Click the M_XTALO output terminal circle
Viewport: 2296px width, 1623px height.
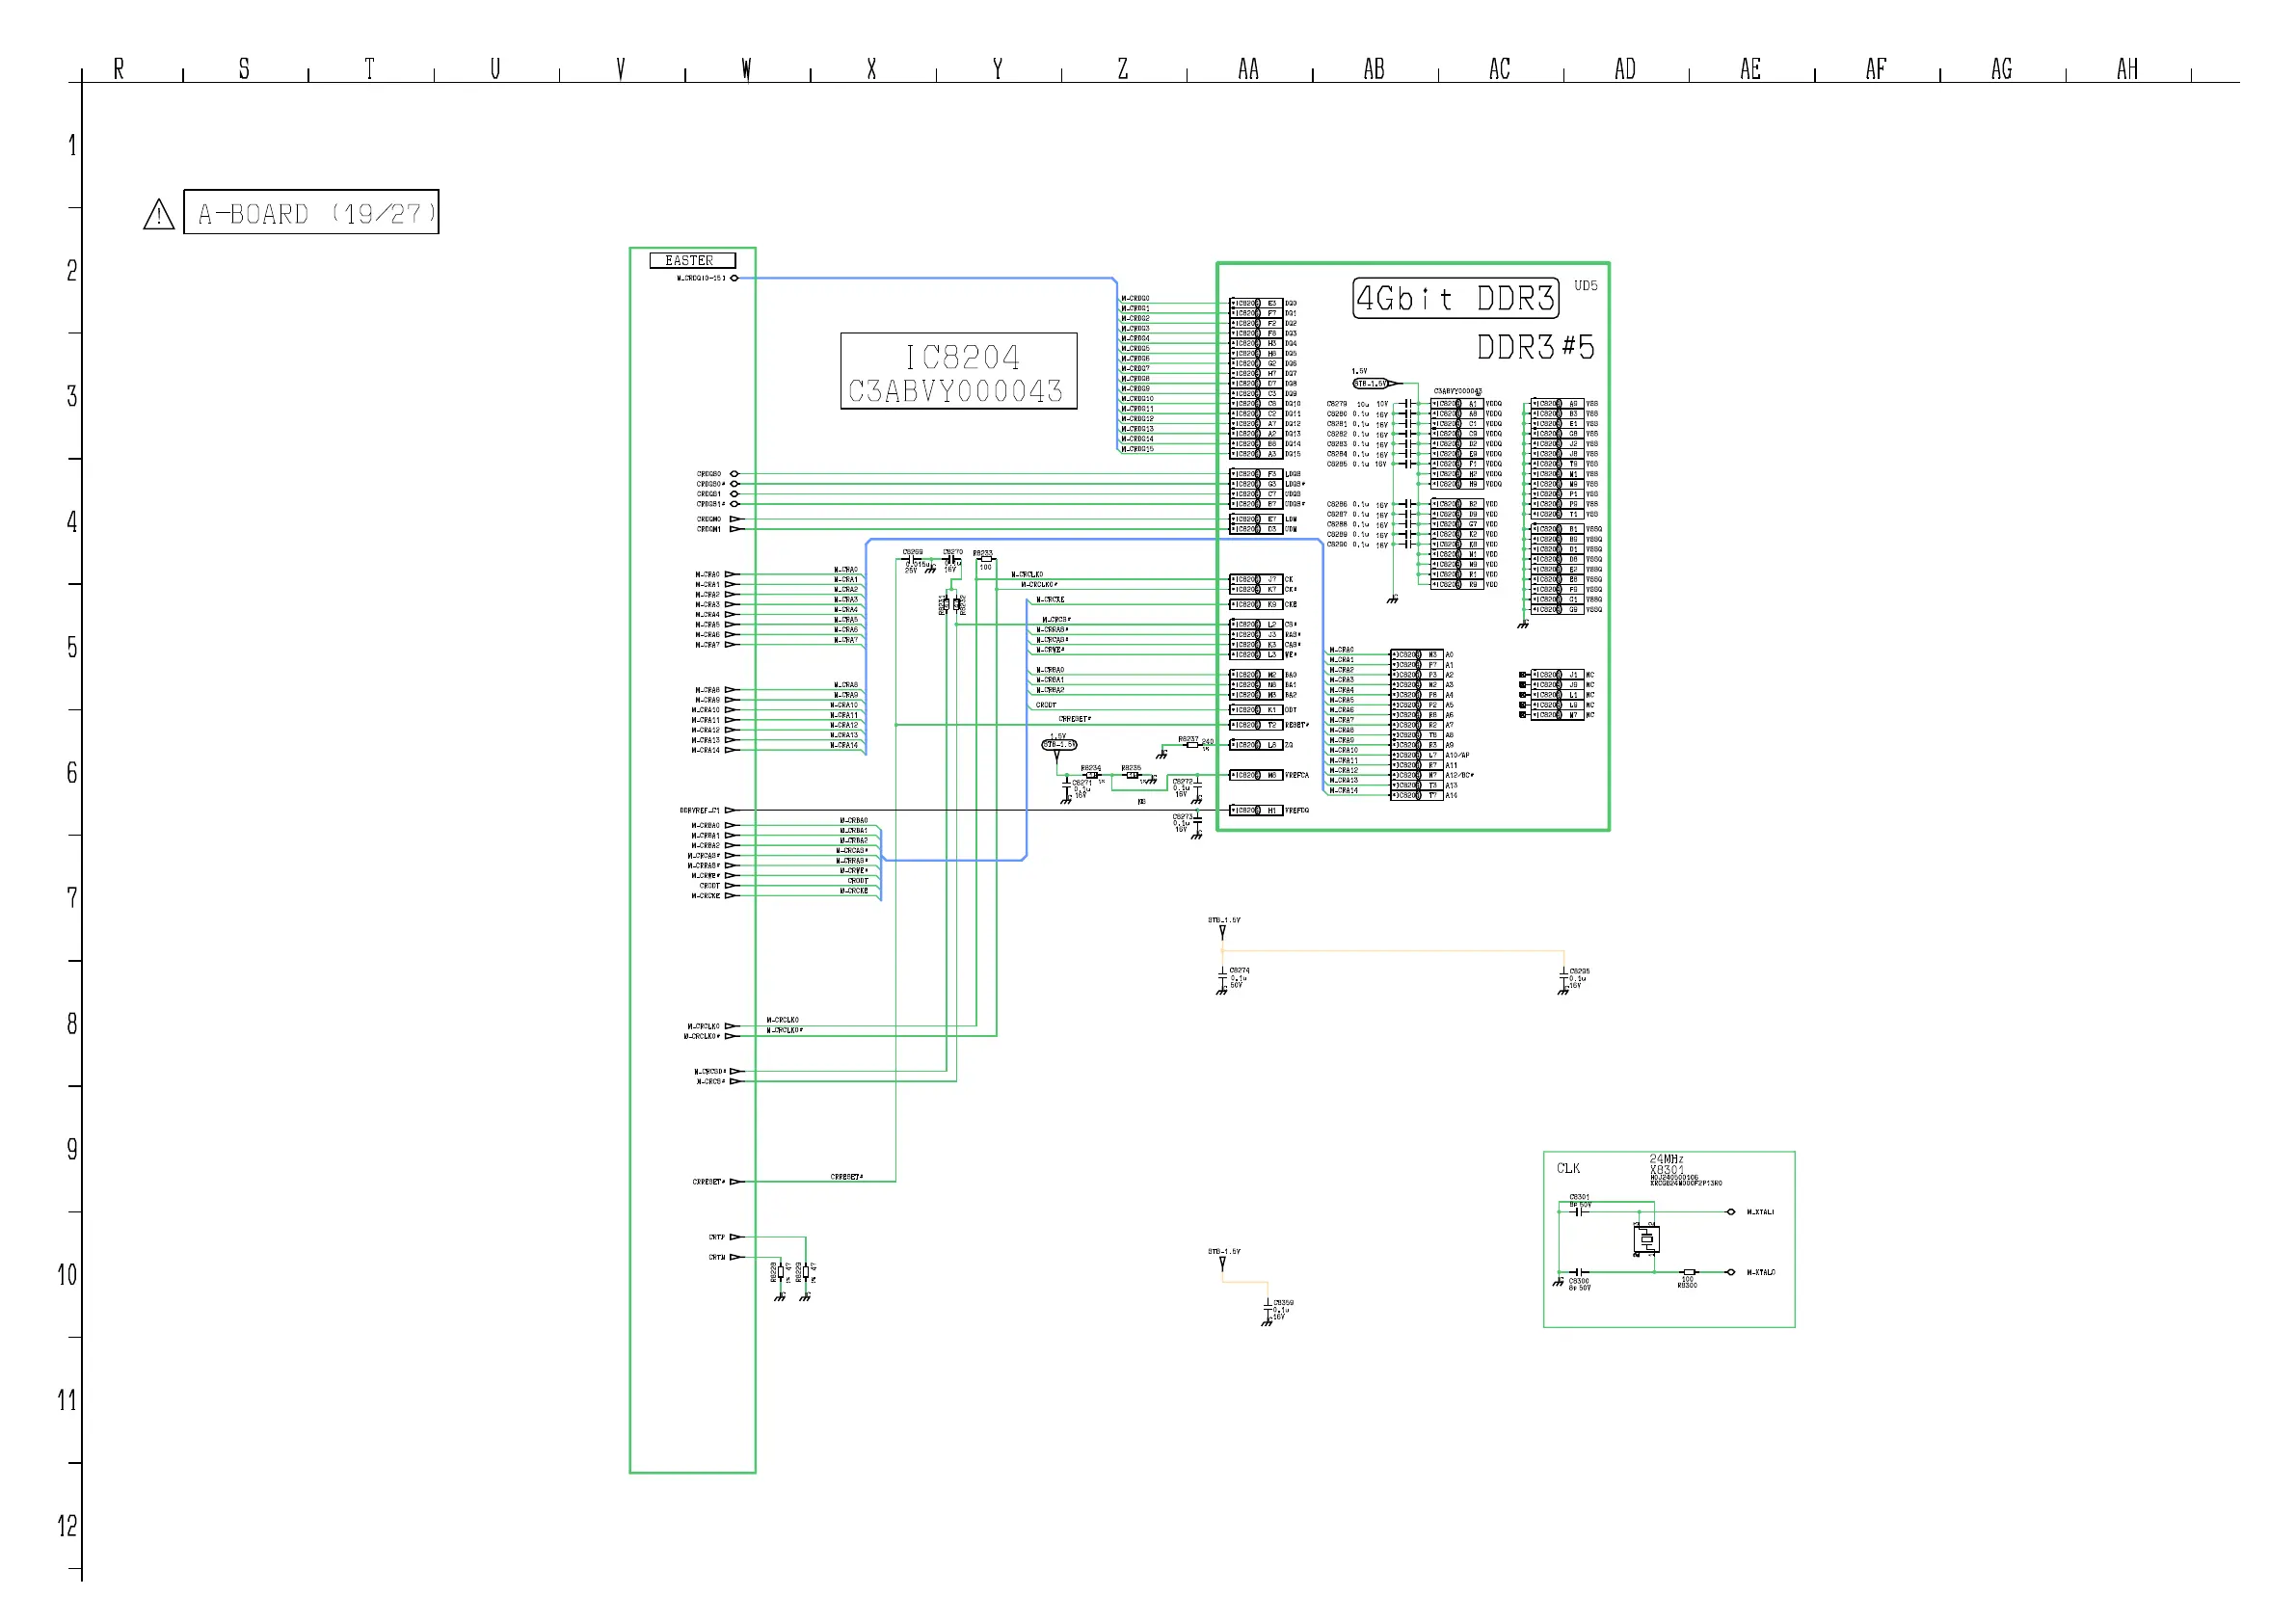coord(1731,1272)
